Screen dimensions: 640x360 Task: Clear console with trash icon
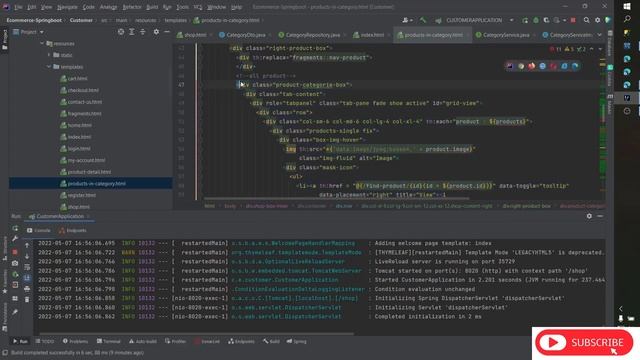pos(27,300)
